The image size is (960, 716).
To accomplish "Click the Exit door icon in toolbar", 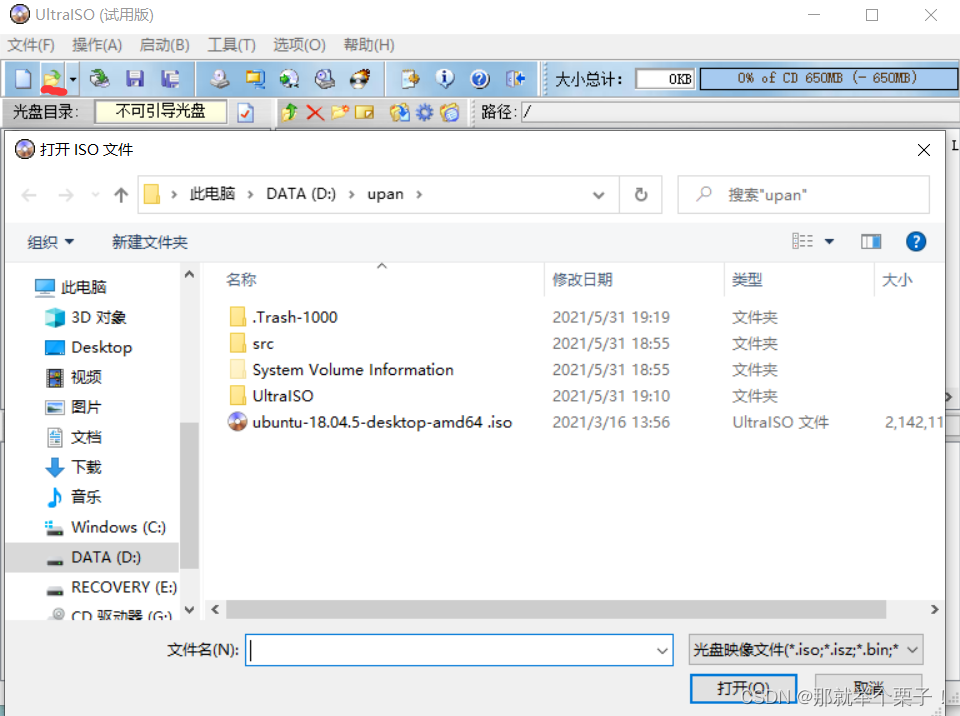I will coord(516,78).
